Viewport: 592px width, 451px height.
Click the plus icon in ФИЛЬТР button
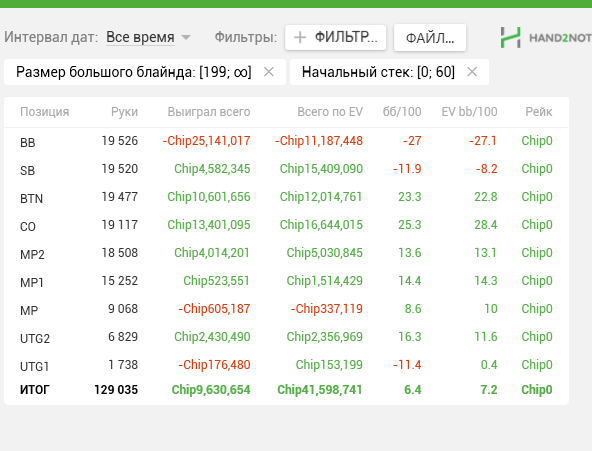click(300, 37)
